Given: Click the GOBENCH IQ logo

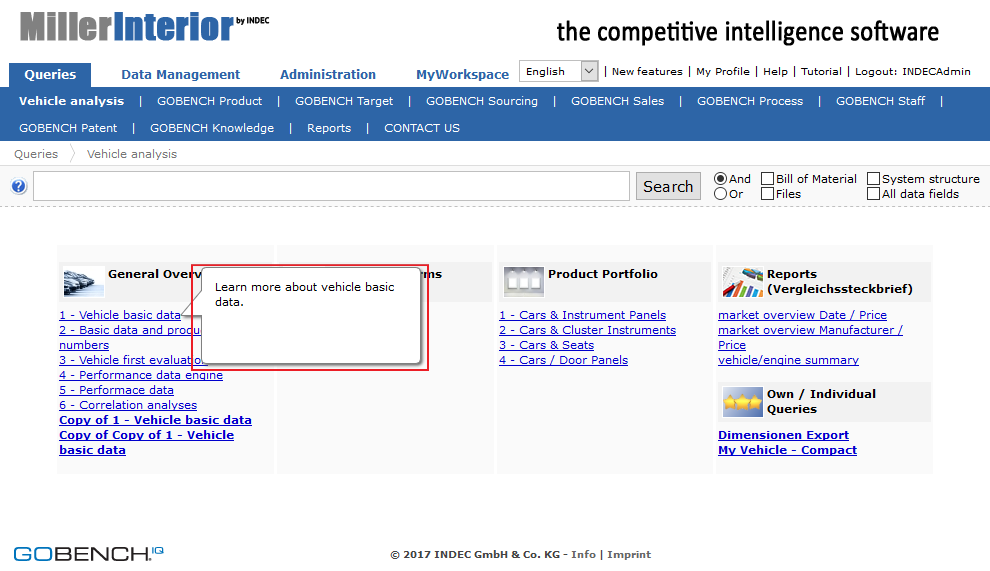Looking at the screenshot, I should pos(88,553).
